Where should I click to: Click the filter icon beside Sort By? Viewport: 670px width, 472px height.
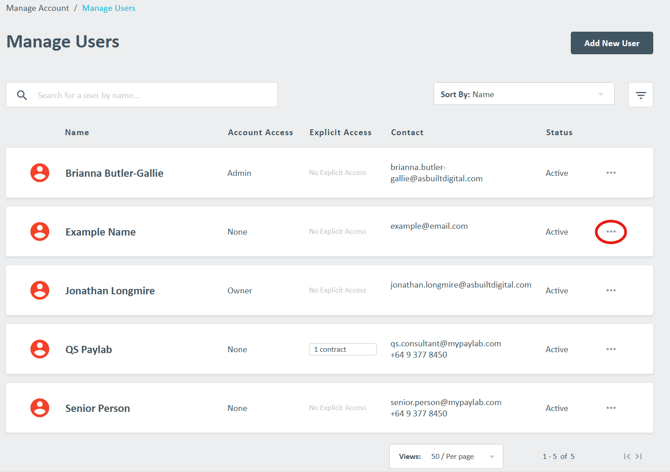click(x=640, y=95)
